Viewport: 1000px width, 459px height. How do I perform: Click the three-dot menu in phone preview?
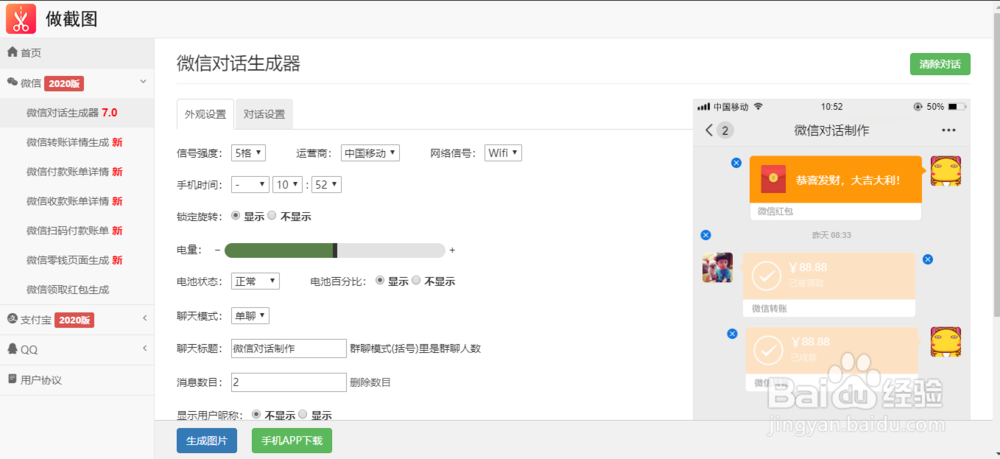click(x=948, y=131)
